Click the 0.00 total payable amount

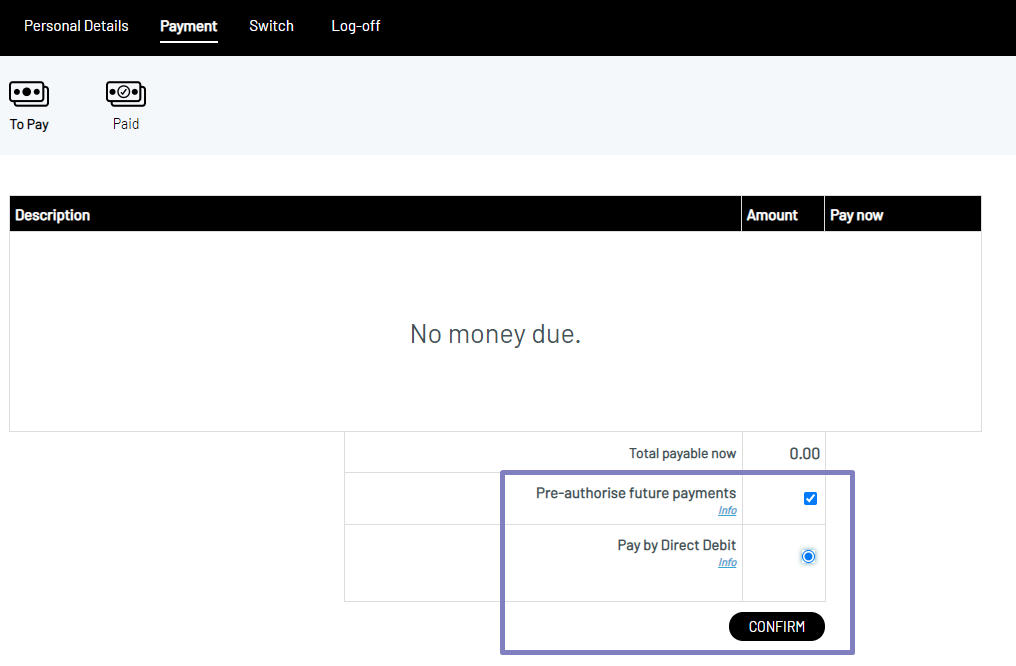(x=804, y=454)
